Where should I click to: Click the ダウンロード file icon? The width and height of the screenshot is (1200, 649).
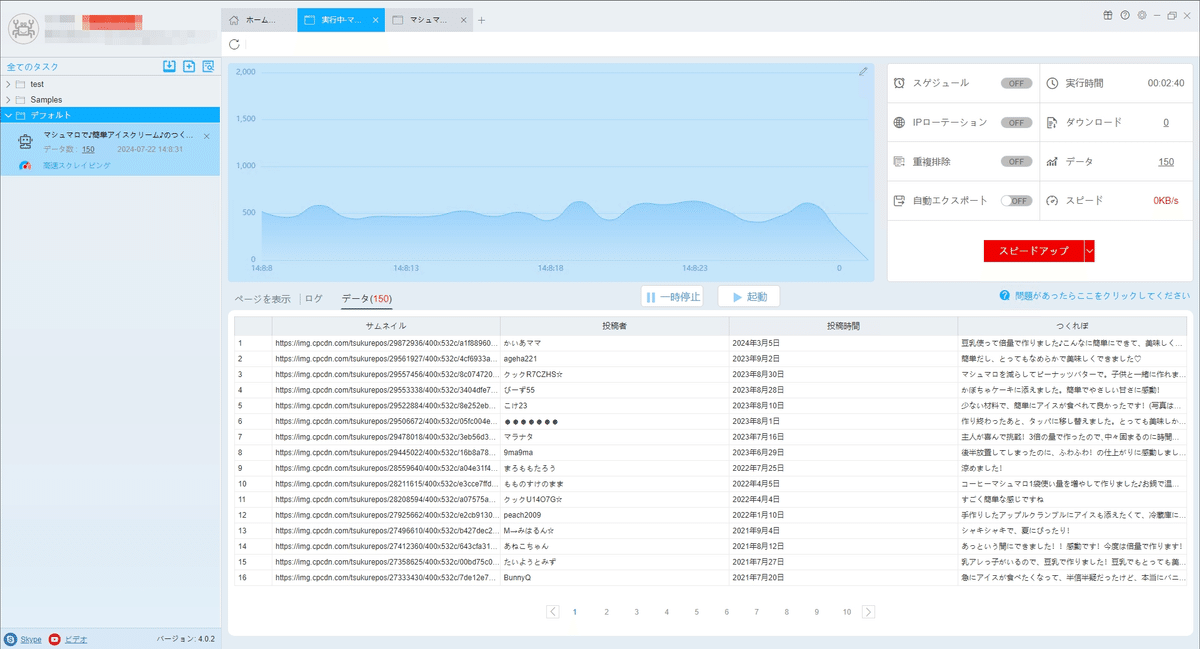tap(1052, 122)
